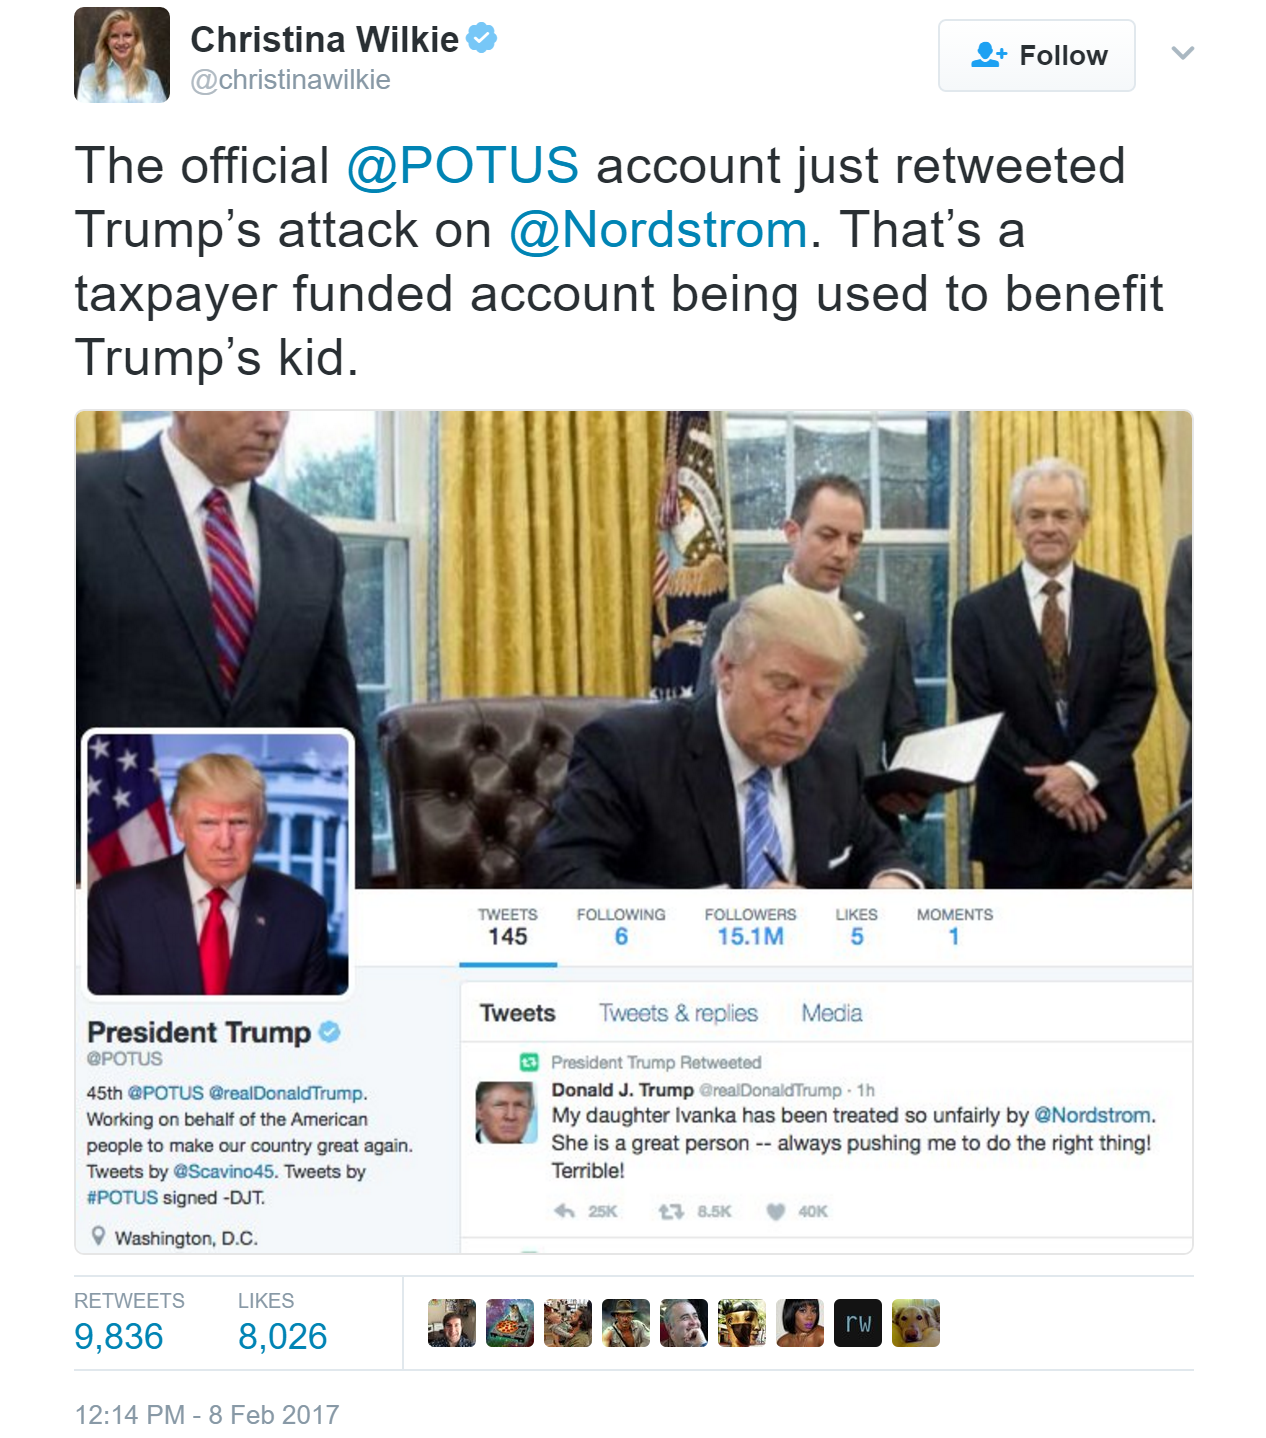This screenshot has height=1438, width=1266.
Task: Click the dog photo liker avatar
Action: coord(916,1323)
